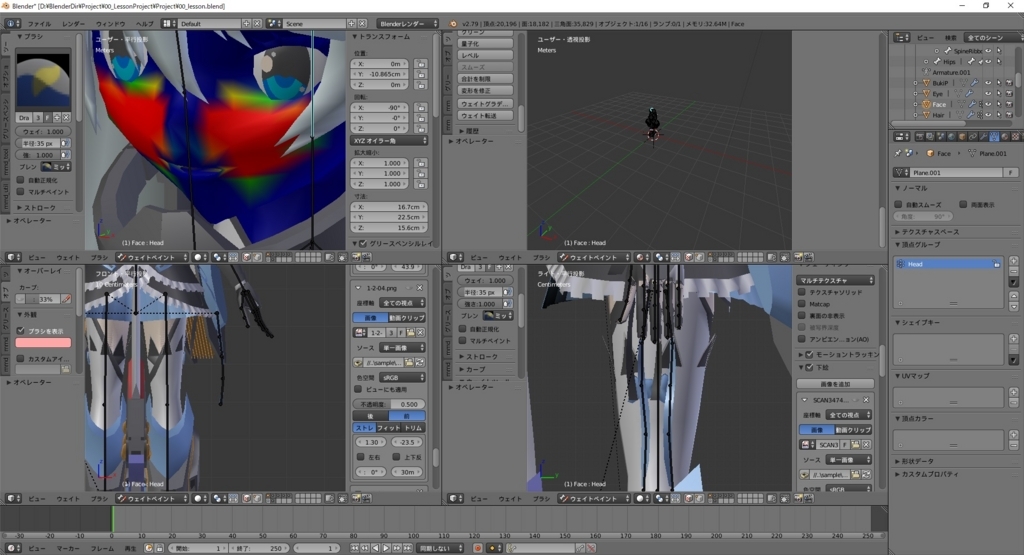Viewport: 1024px width, 555px height.
Task: Expand the テクスチャスペース panel
Action: [x=925, y=232]
